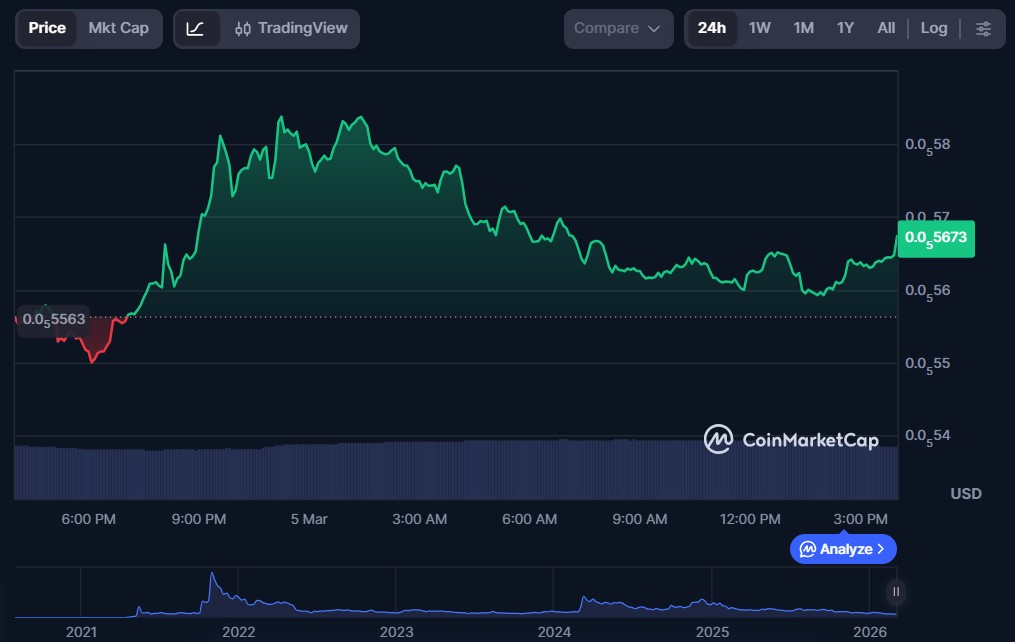Click the Compare dropdown chevron arrow
1015x642 pixels.
coord(655,29)
